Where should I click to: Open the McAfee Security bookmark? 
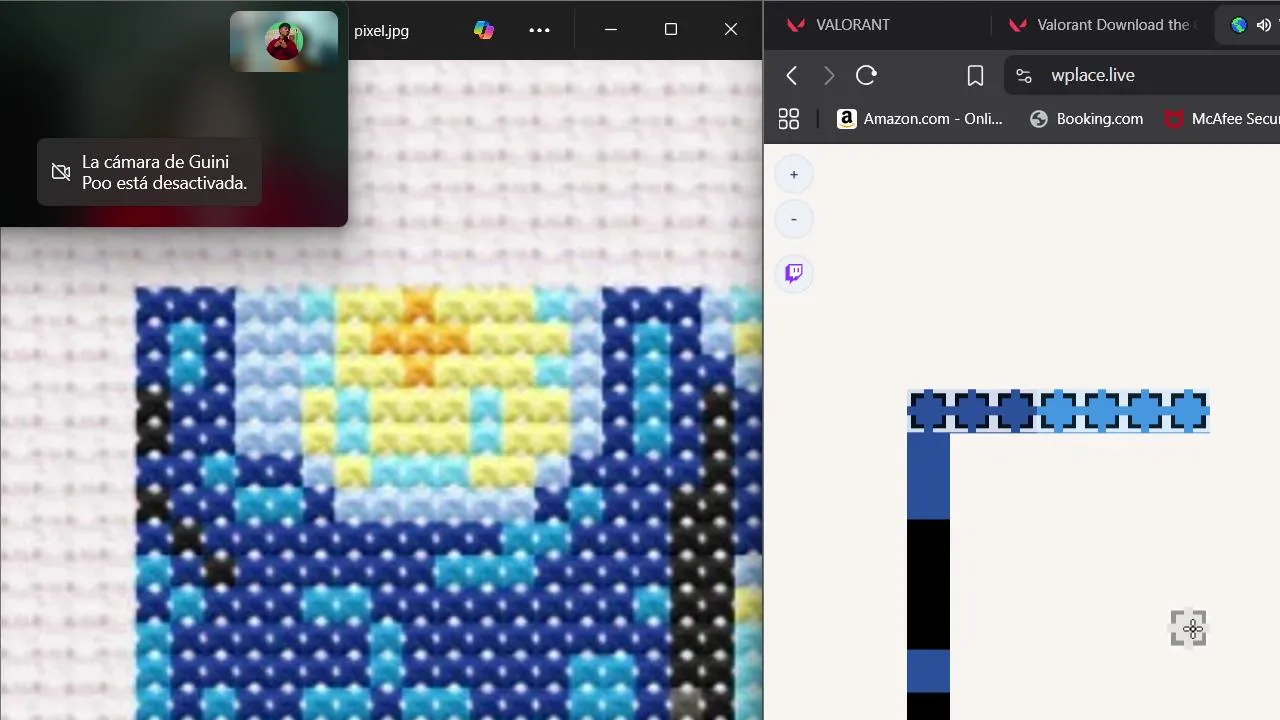(1222, 119)
